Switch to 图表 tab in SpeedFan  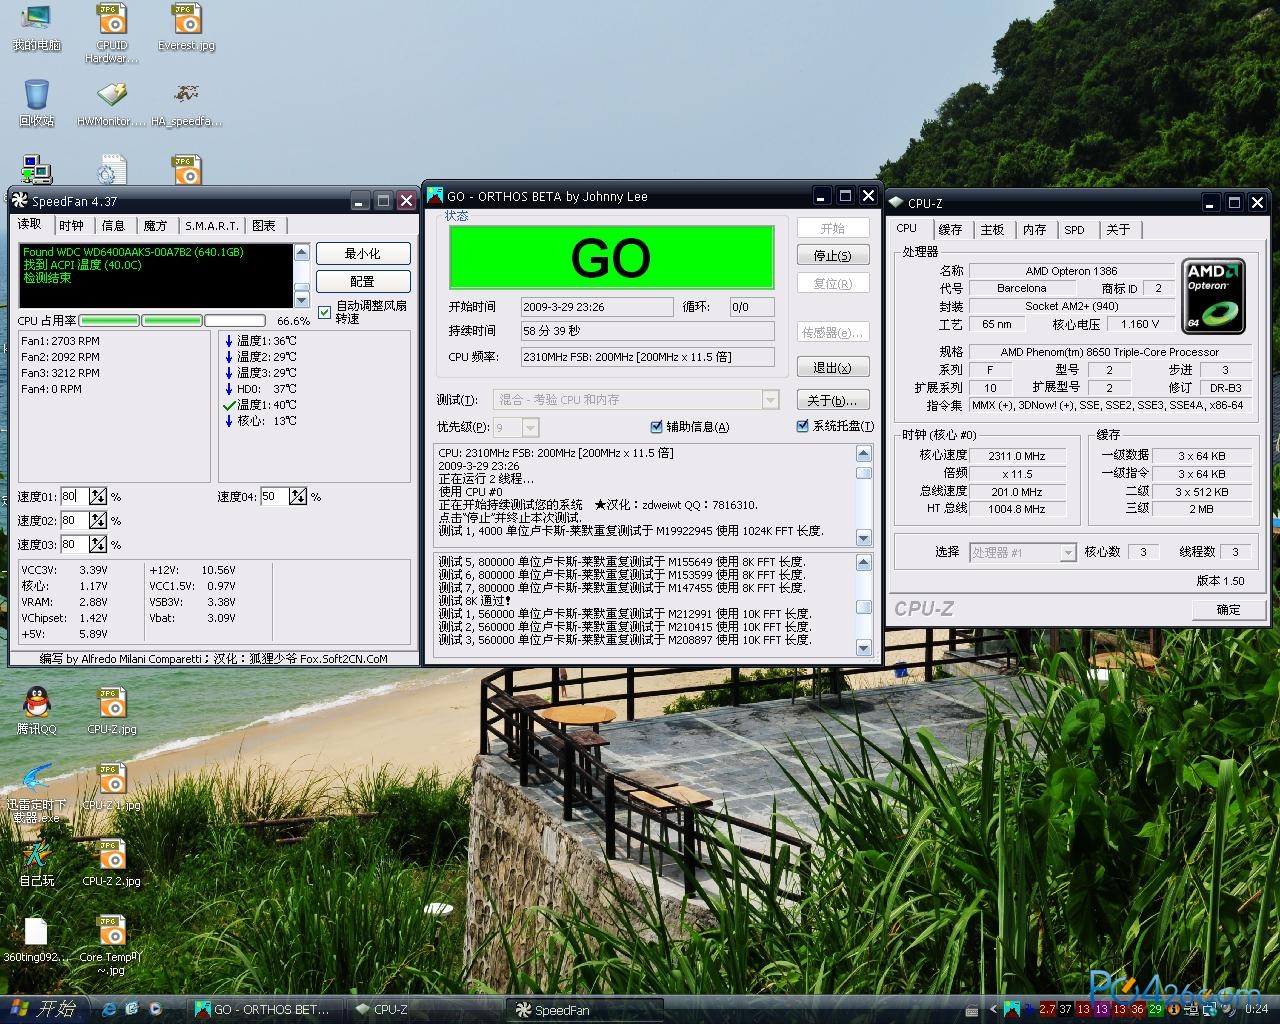[264, 226]
